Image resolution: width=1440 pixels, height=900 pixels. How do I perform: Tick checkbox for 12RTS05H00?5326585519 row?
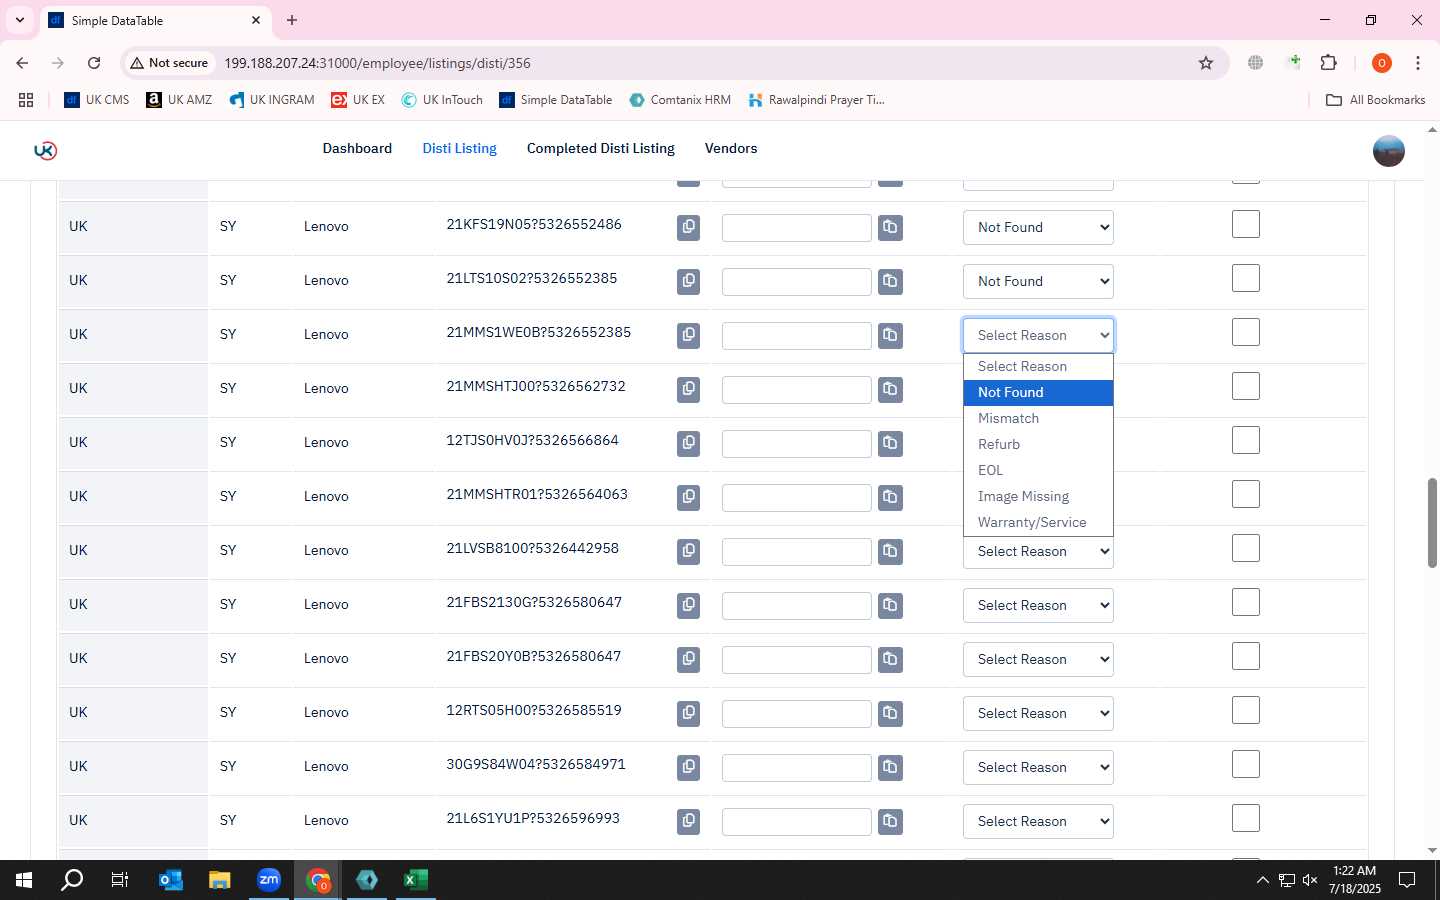point(1246,710)
